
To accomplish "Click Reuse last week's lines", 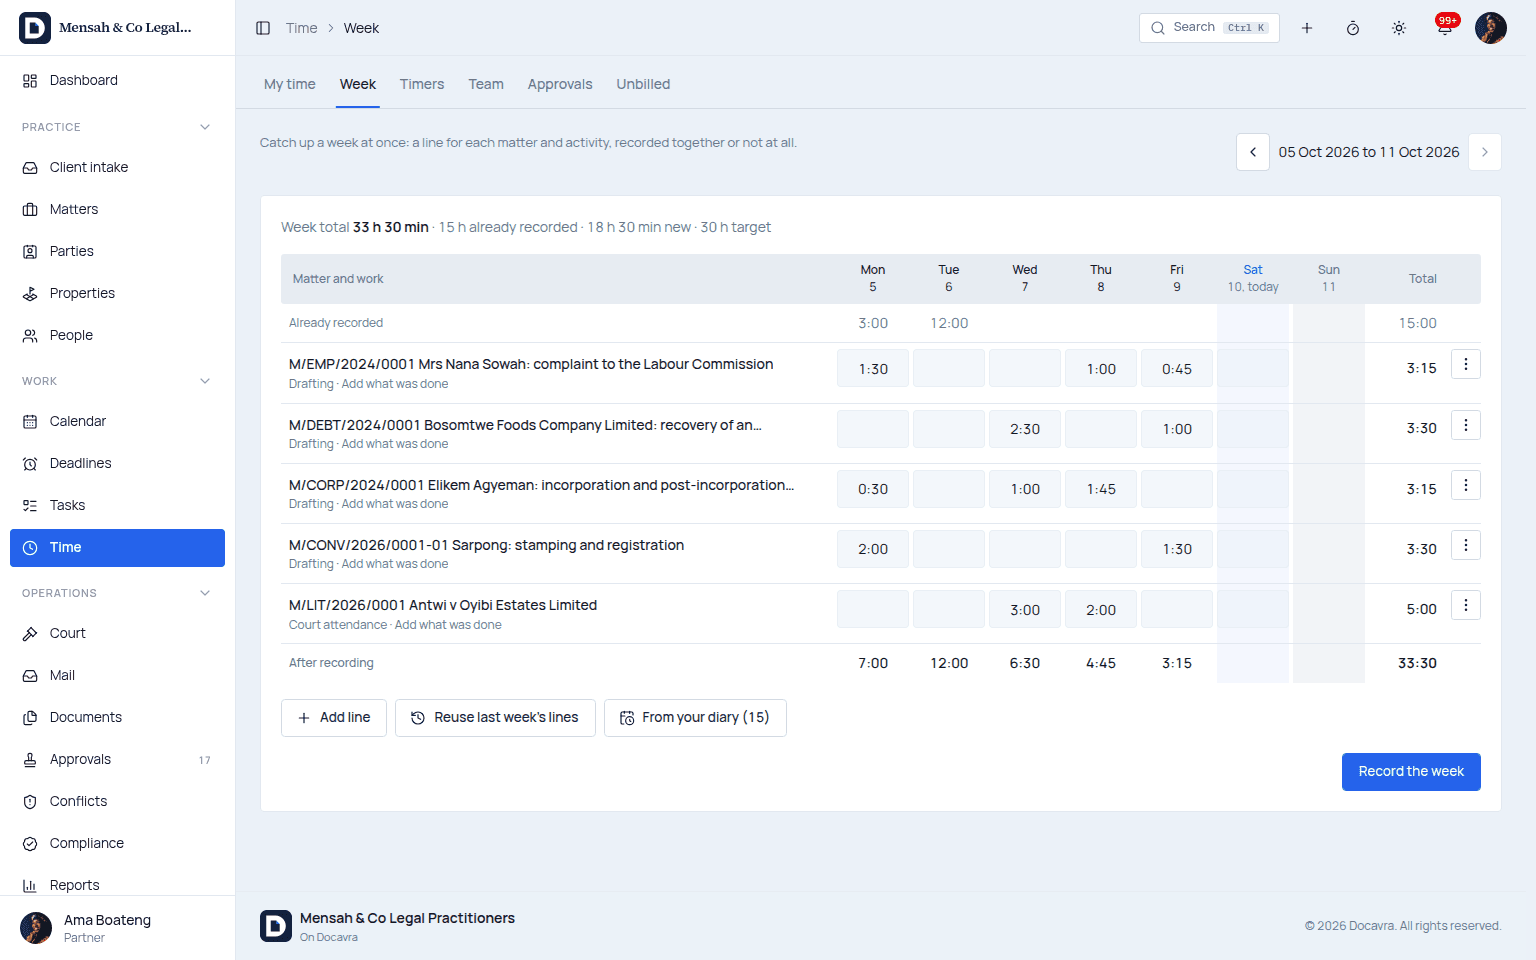I will 495,718.
